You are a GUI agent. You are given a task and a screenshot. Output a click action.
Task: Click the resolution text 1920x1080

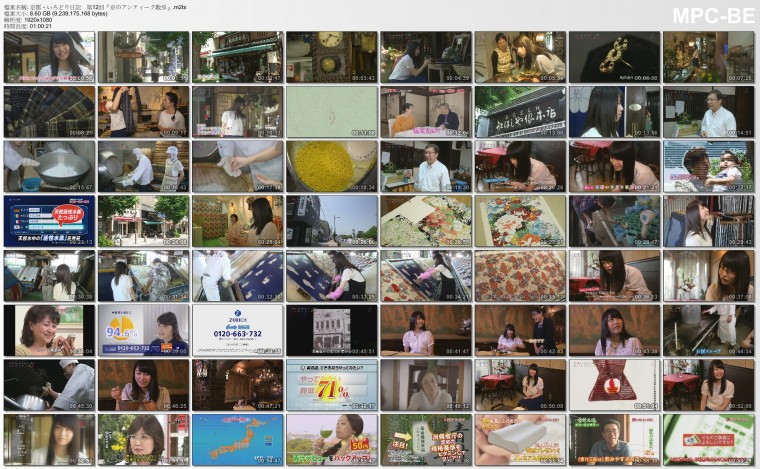point(38,20)
